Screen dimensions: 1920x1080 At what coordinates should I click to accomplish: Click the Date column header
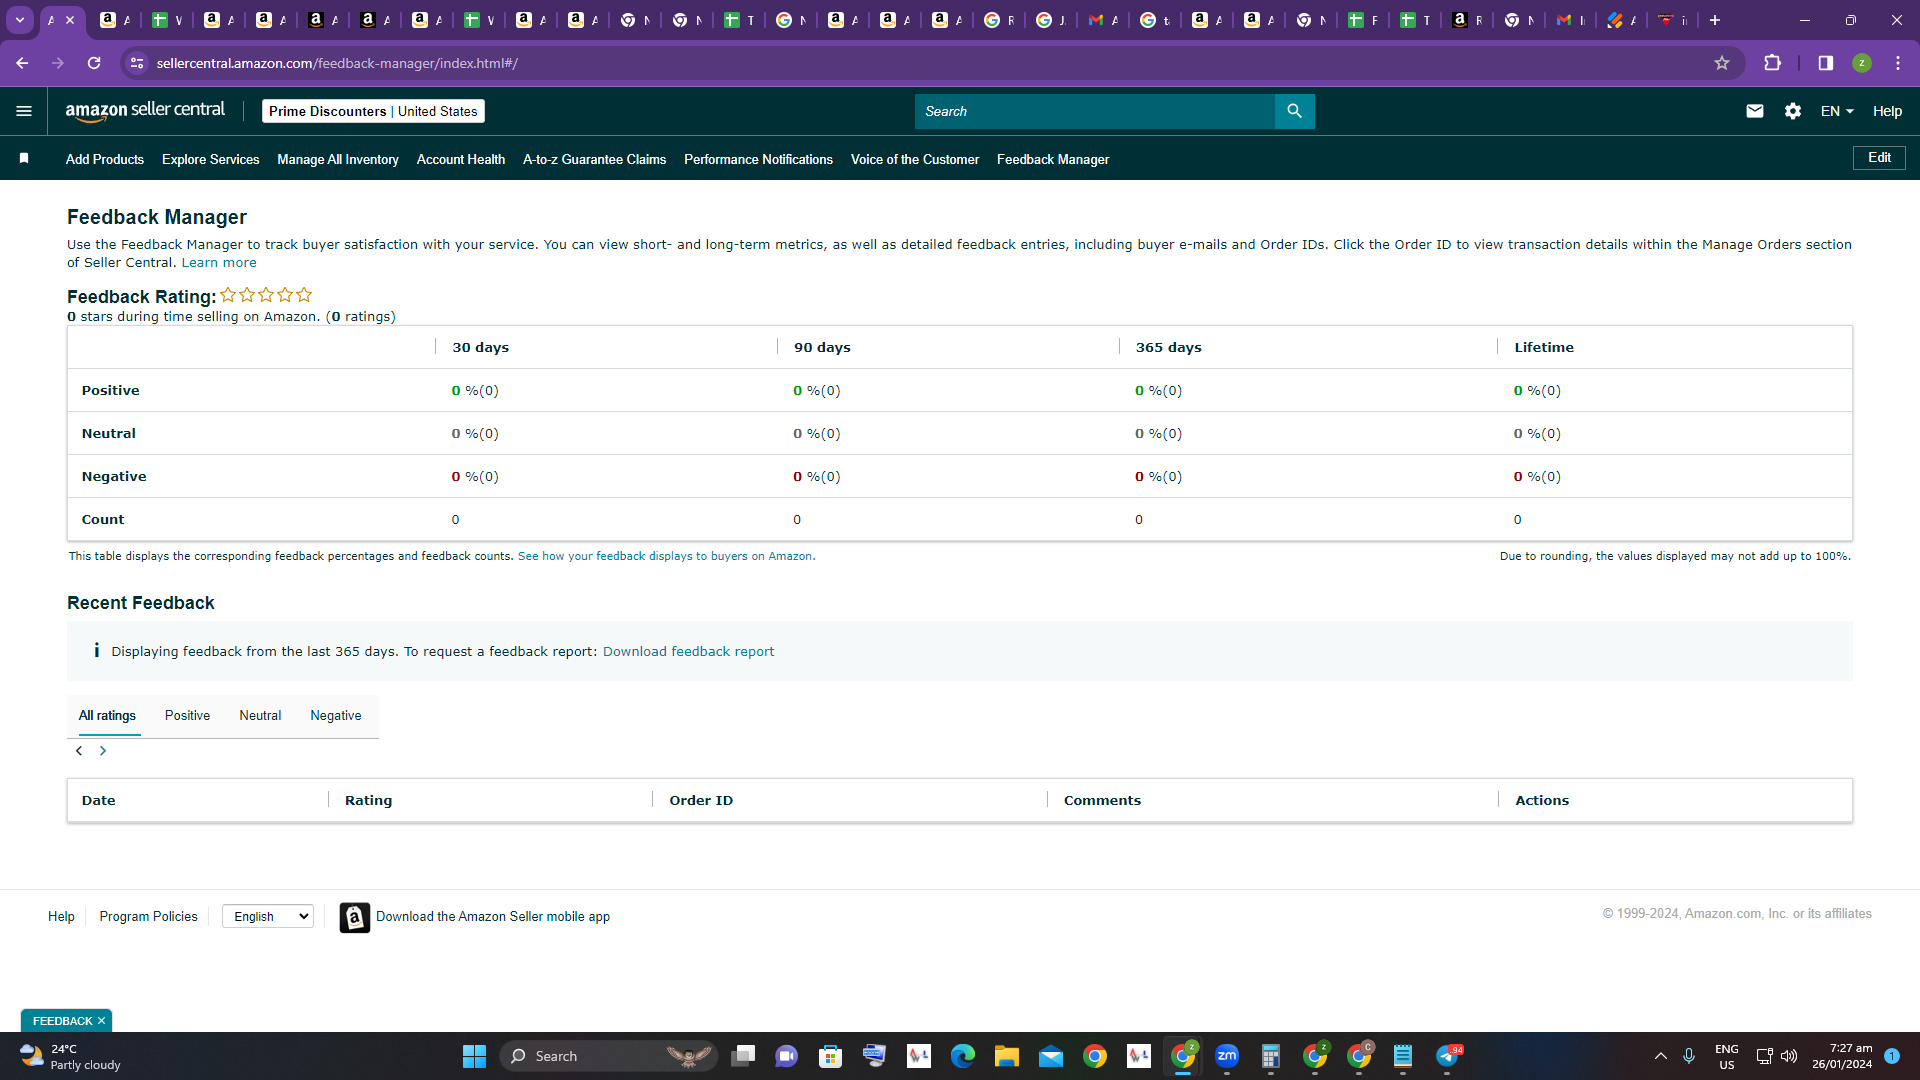pos(98,800)
